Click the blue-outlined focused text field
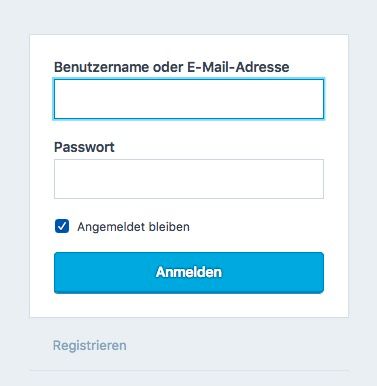The height and width of the screenshot is (386, 377). pos(189,99)
